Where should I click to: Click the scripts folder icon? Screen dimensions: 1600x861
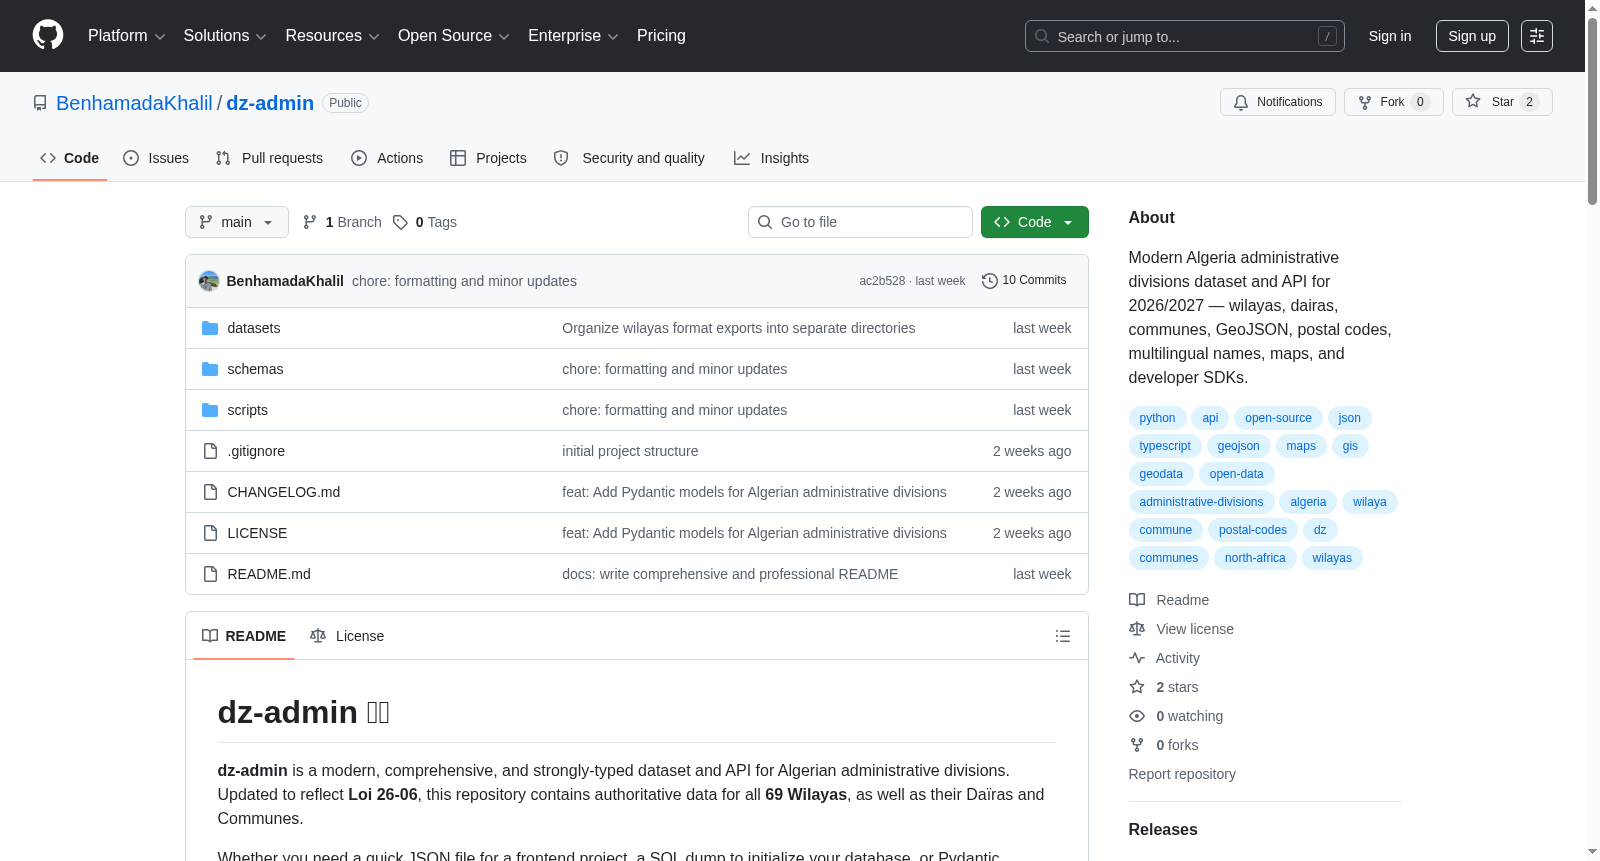click(210, 410)
